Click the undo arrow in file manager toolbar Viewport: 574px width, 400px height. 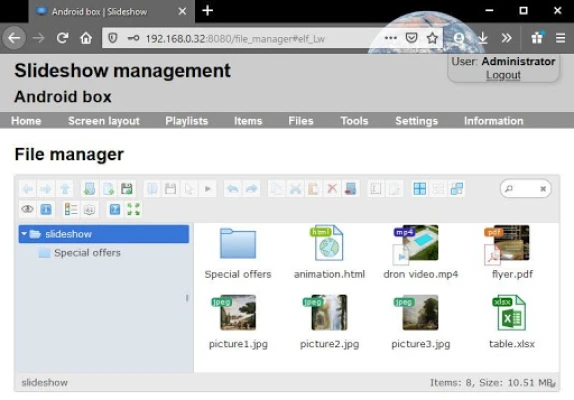coord(232,189)
